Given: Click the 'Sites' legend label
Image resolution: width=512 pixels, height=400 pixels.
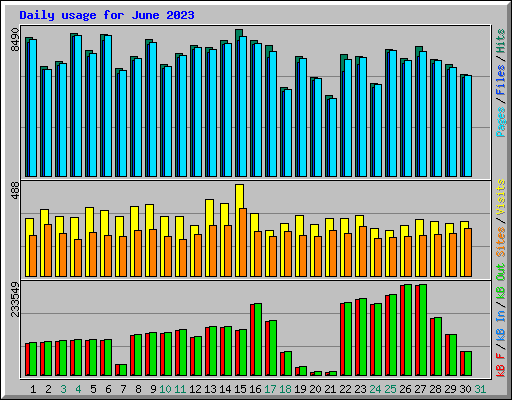Looking at the screenshot, I should pos(501,242).
